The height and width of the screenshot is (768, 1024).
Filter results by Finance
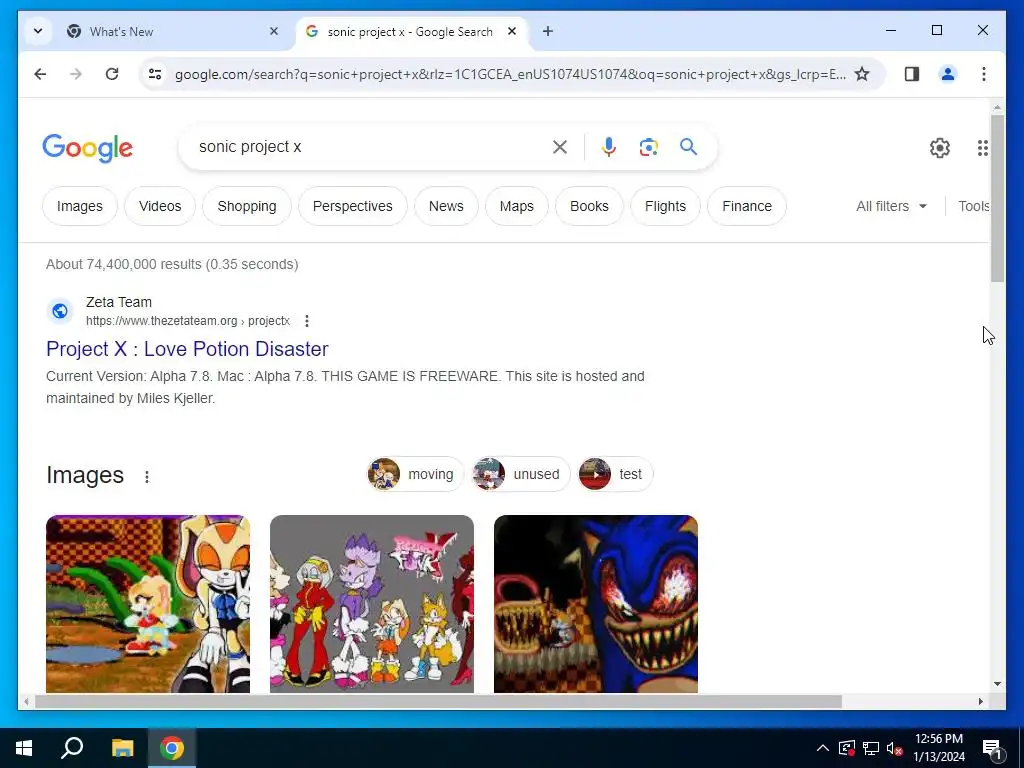point(747,206)
